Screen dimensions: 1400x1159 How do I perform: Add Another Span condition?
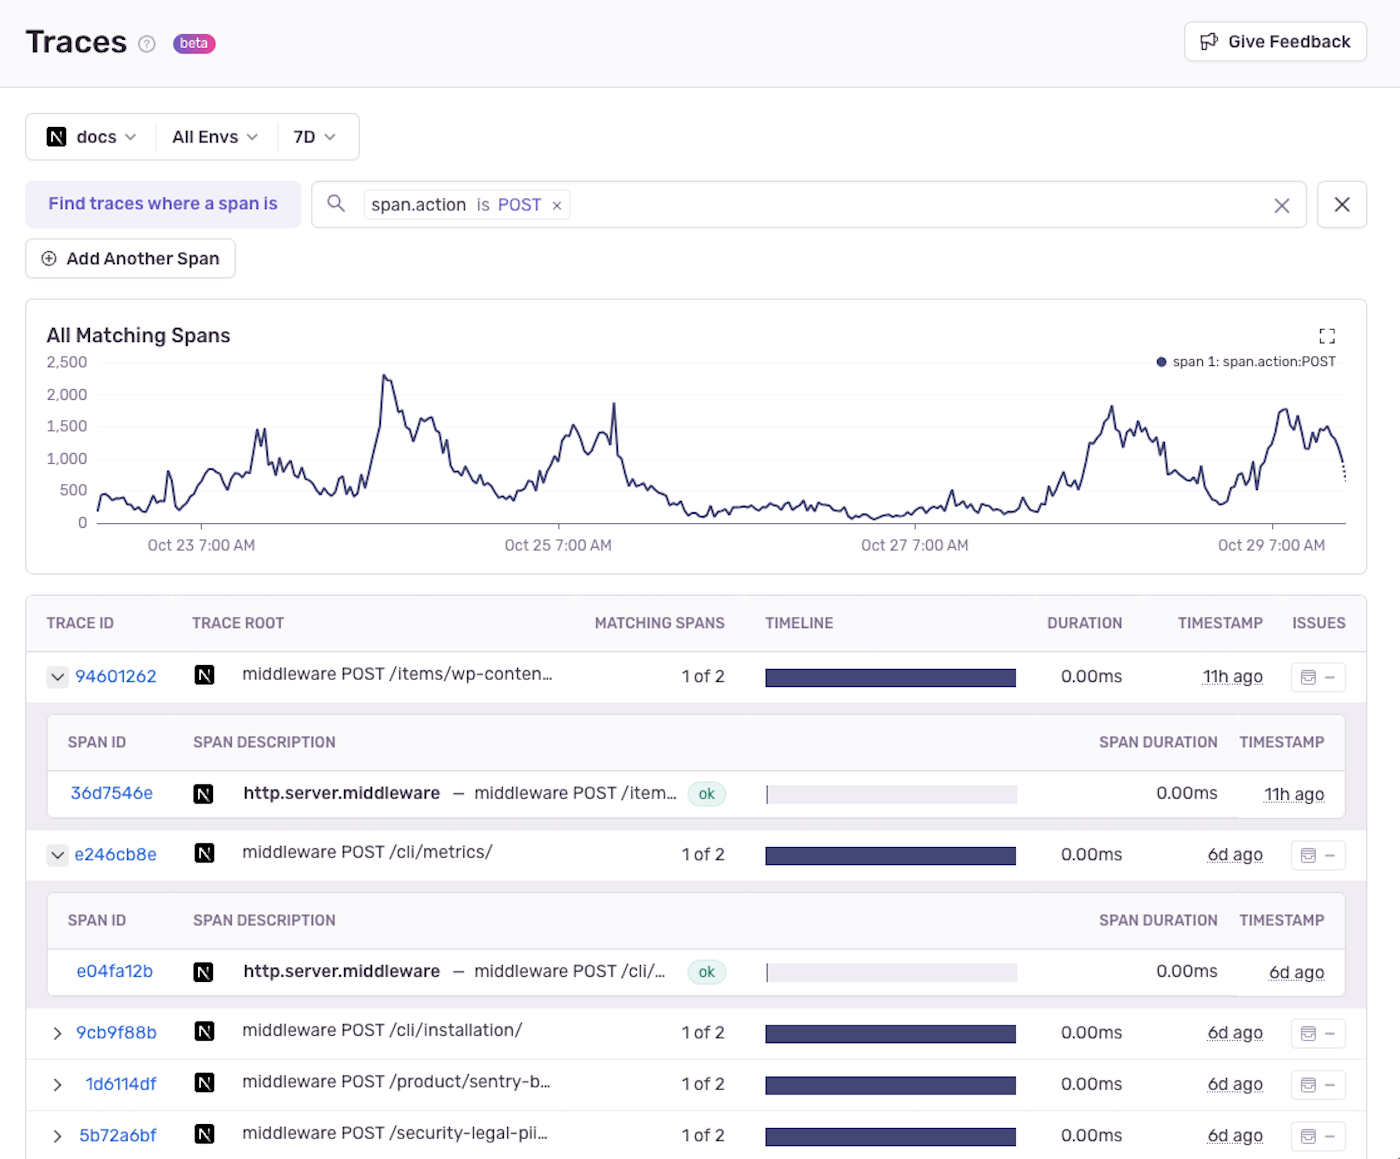pyautogui.click(x=130, y=259)
